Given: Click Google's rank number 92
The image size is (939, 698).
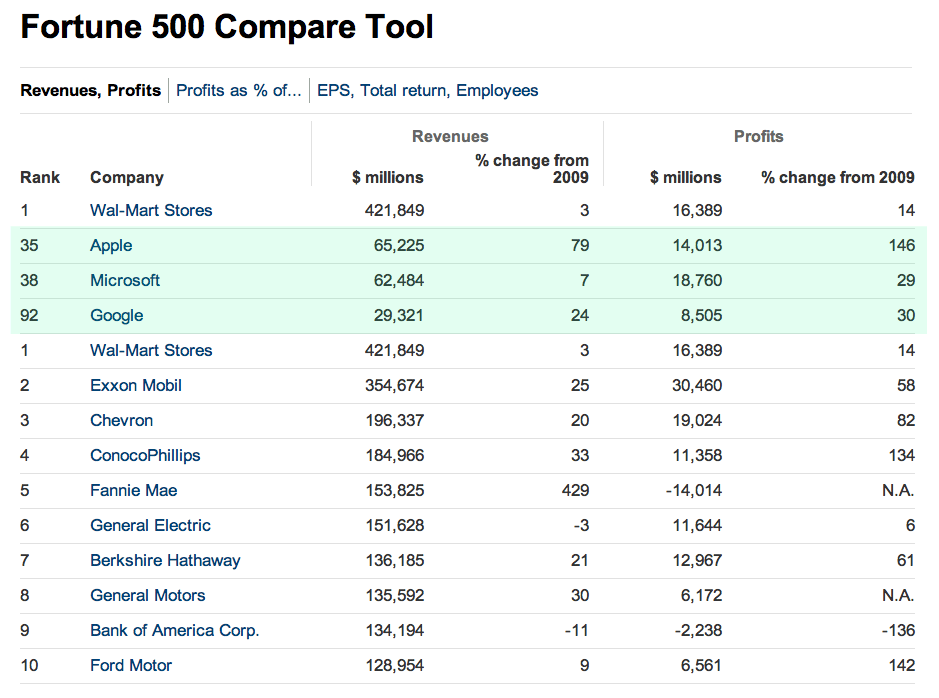Looking at the screenshot, I should 29,315.
